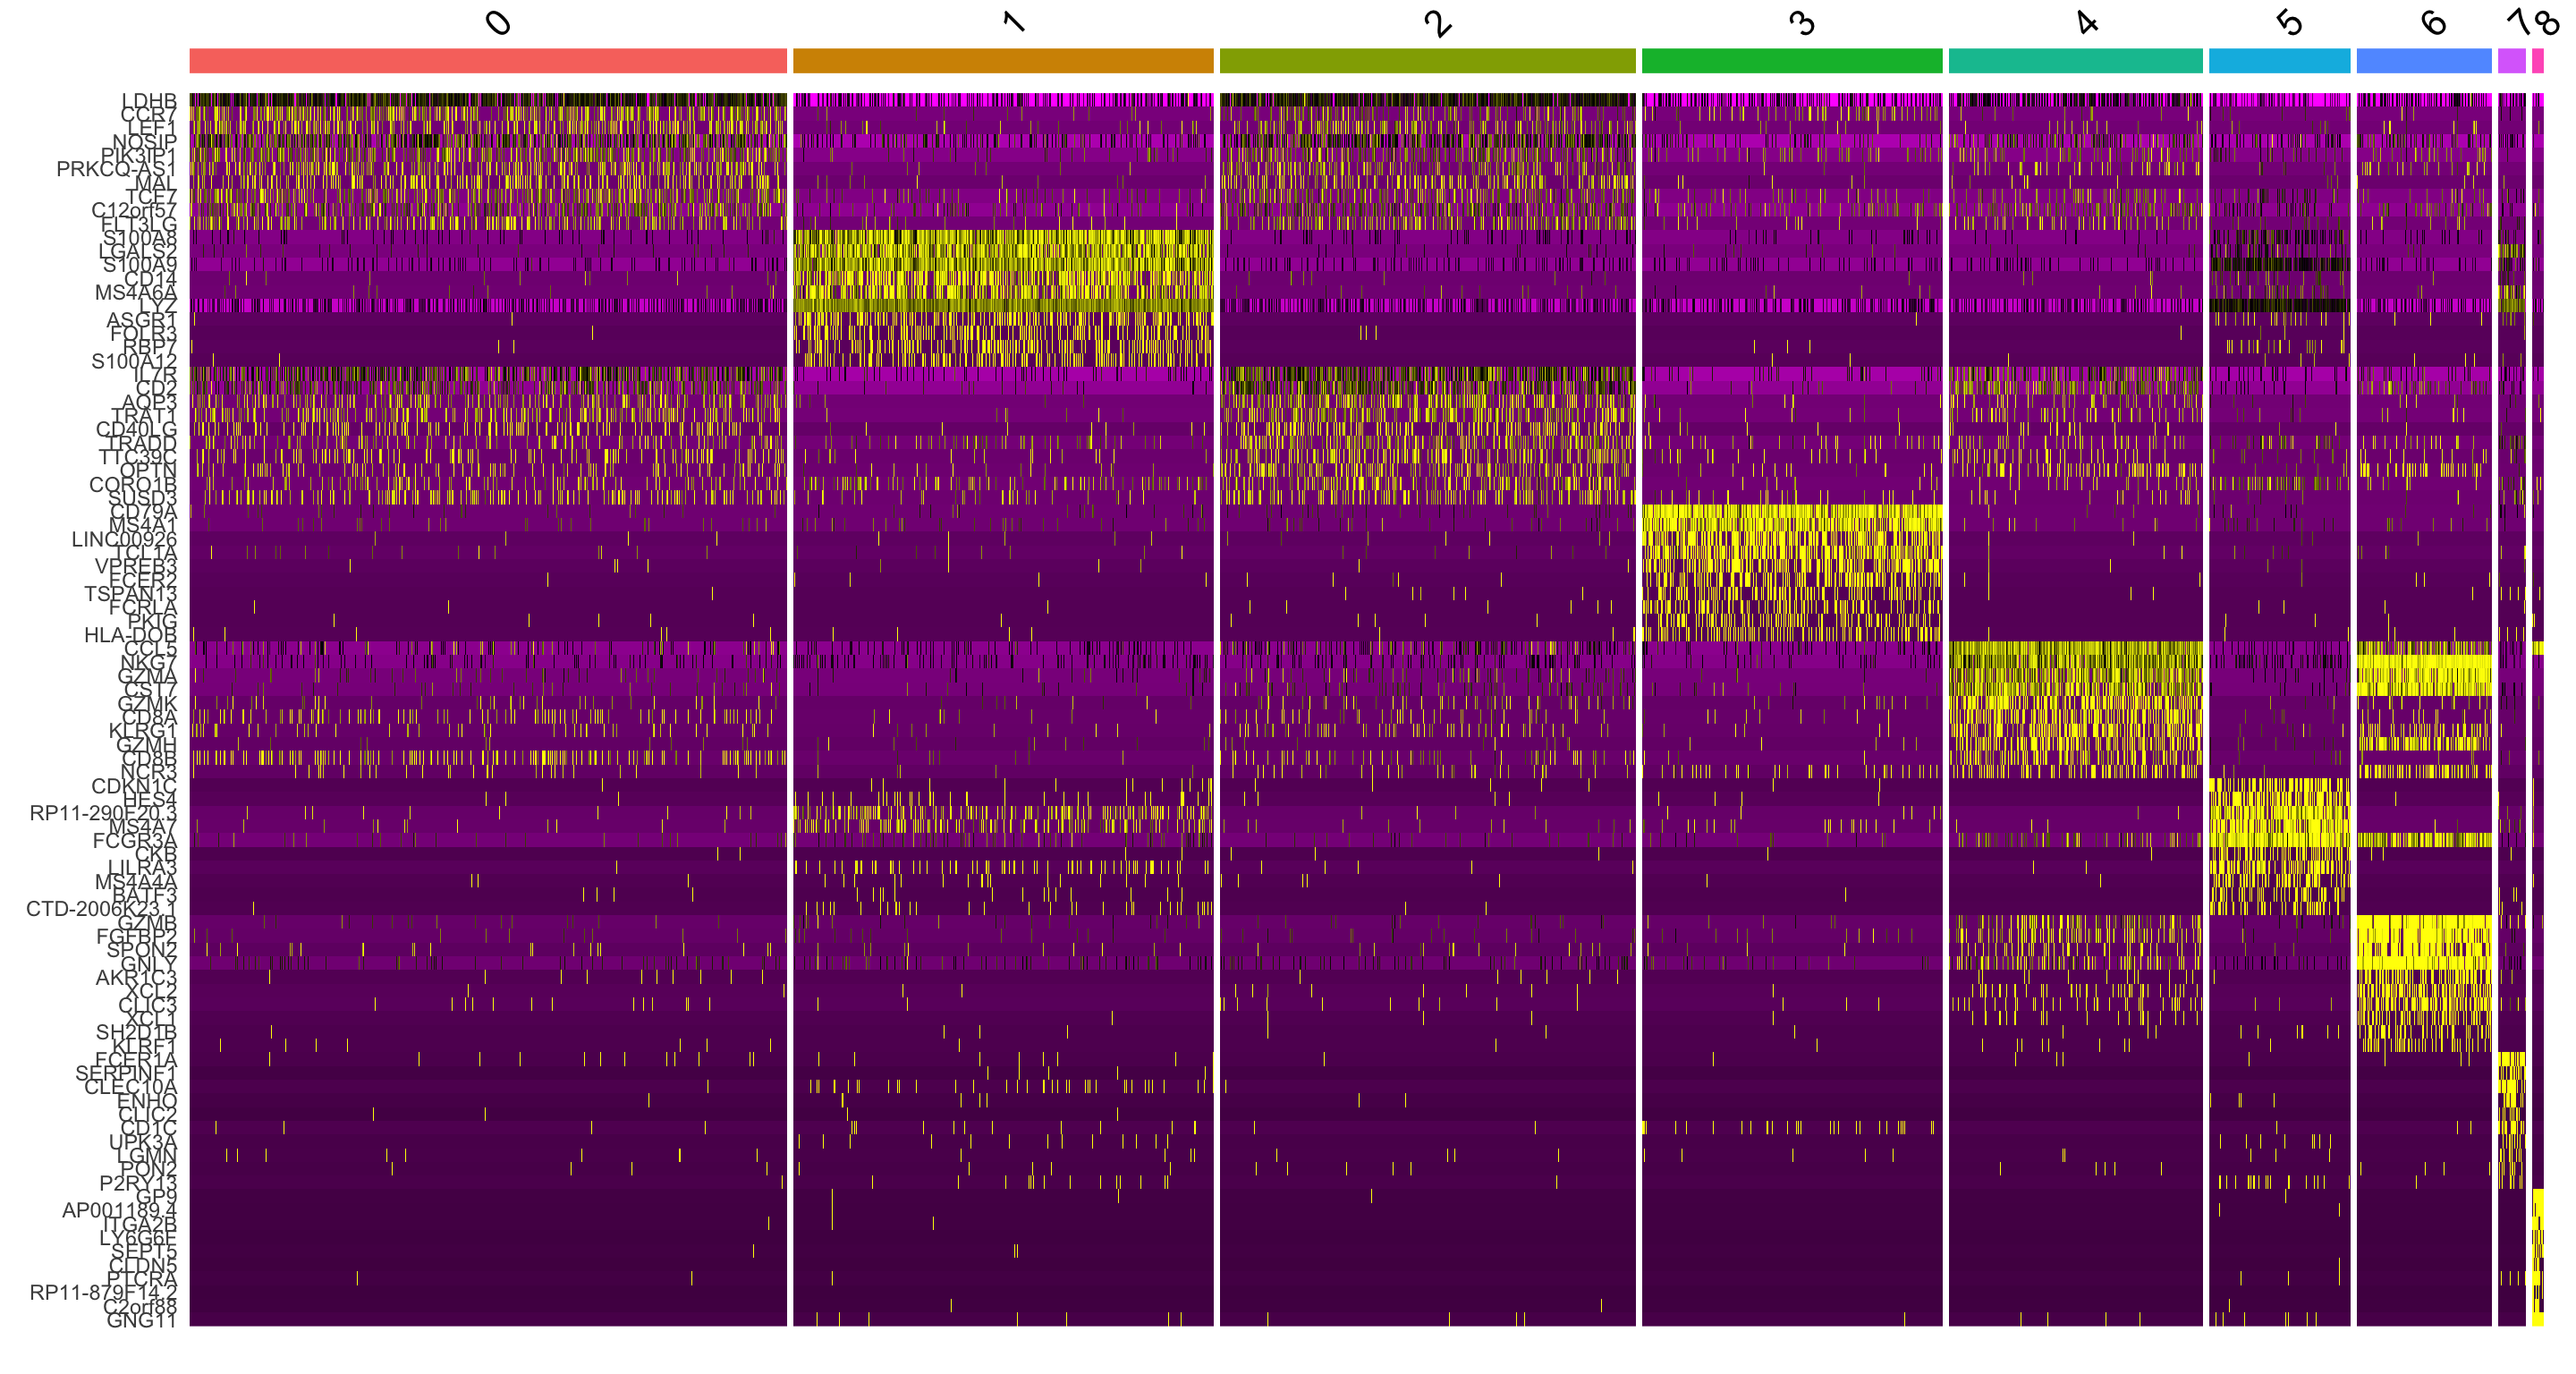
Task: Click the yellow CD79A block in cluster 3
Action: pyautogui.click(x=1791, y=512)
